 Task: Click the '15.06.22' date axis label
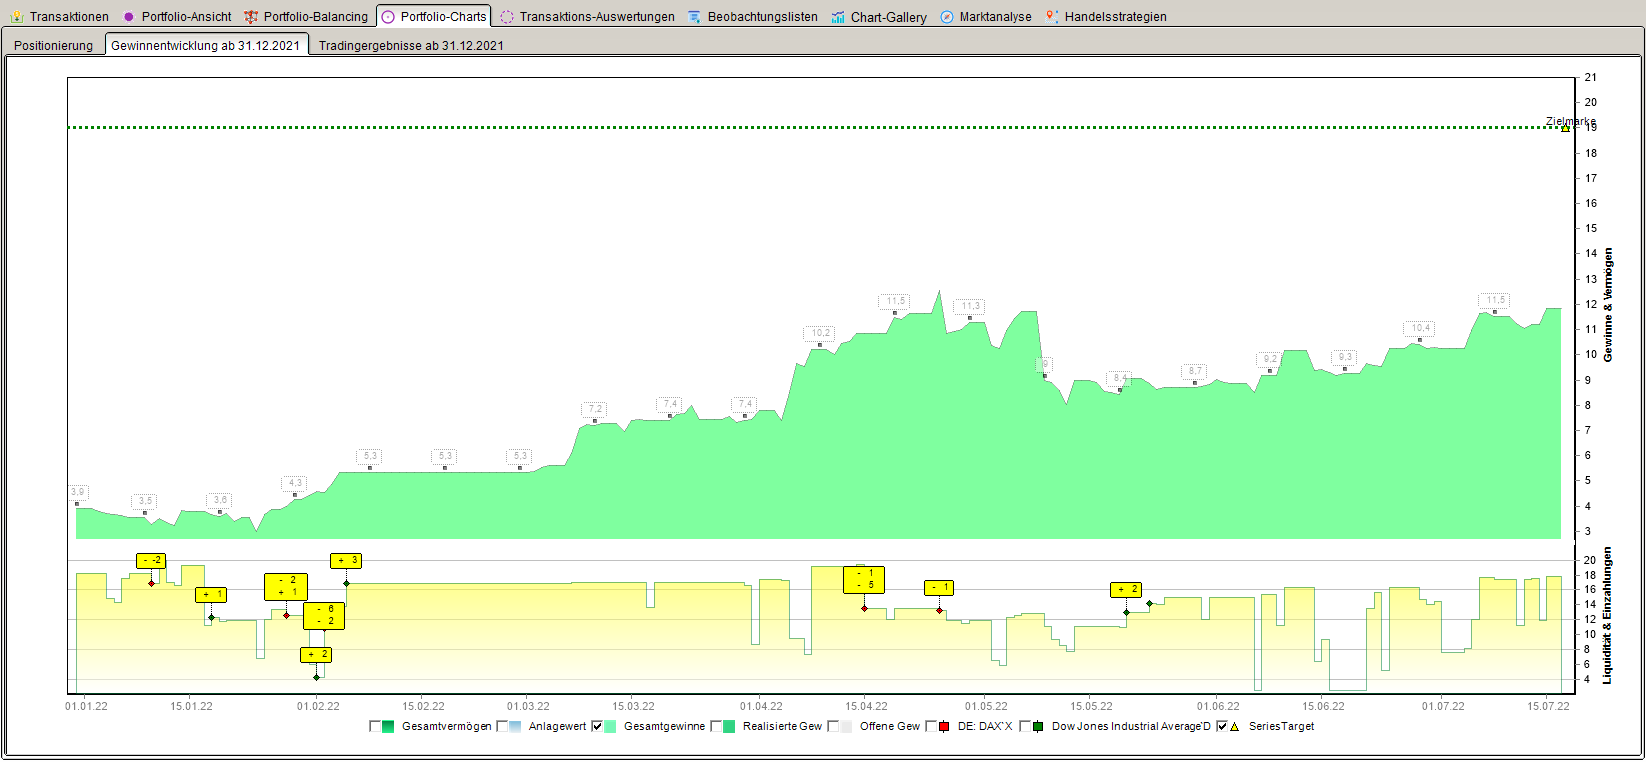(1323, 707)
